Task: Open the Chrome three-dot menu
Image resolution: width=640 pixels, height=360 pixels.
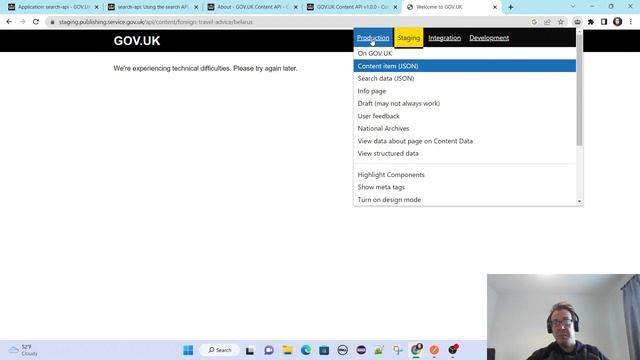Action: click(x=631, y=22)
